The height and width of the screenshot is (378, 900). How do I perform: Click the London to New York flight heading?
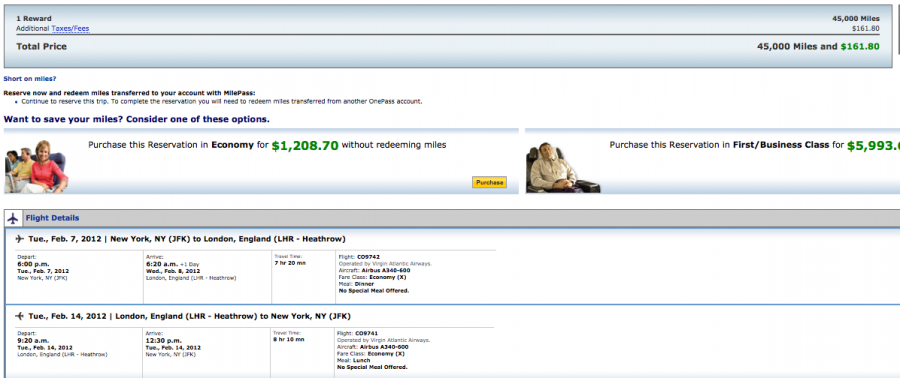[189, 316]
